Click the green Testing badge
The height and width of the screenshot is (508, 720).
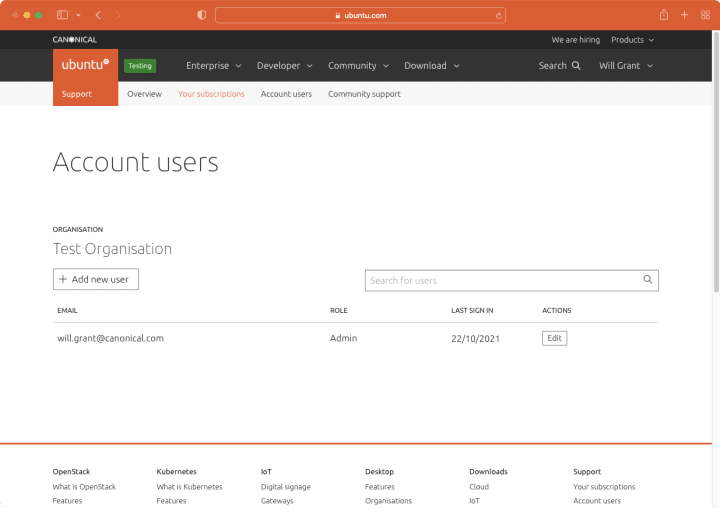click(140, 66)
